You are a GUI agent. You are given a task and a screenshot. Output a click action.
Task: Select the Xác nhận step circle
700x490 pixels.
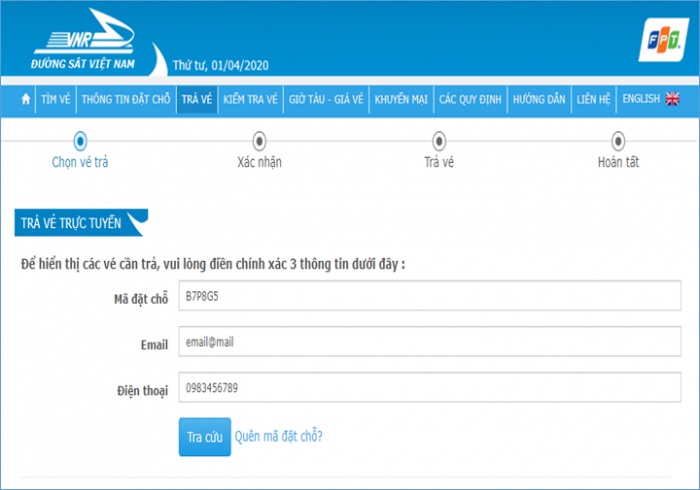click(x=259, y=141)
